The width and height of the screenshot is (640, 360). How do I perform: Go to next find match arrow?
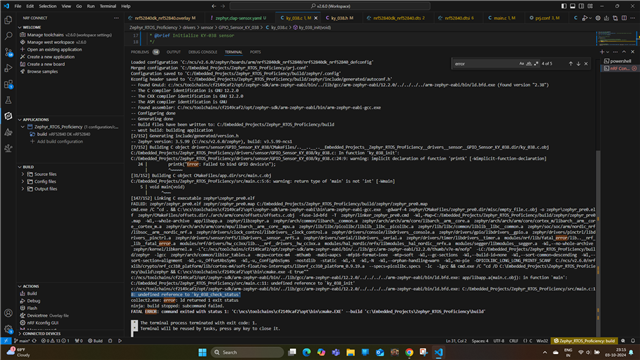[x=578, y=64]
